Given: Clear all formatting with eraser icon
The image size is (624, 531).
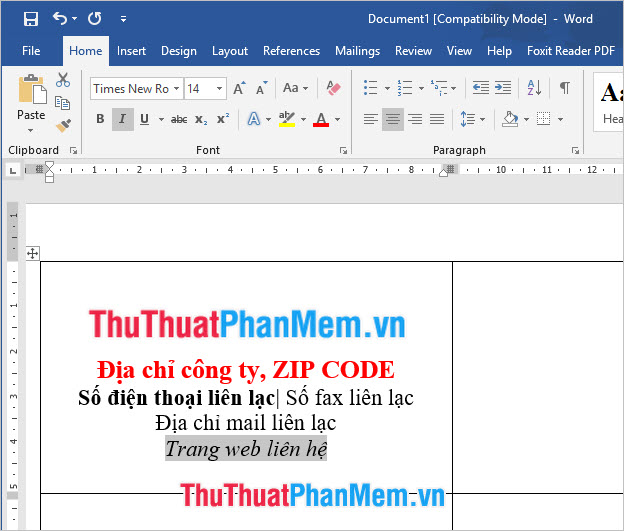Looking at the screenshot, I should tap(333, 88).
